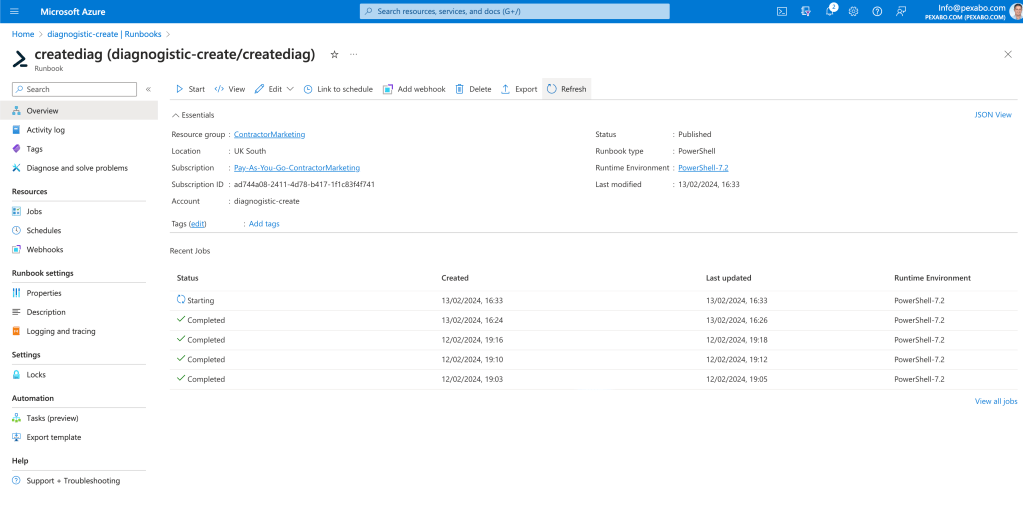
Task: Close the runbook blade with X
Action: pos(1008,55)
